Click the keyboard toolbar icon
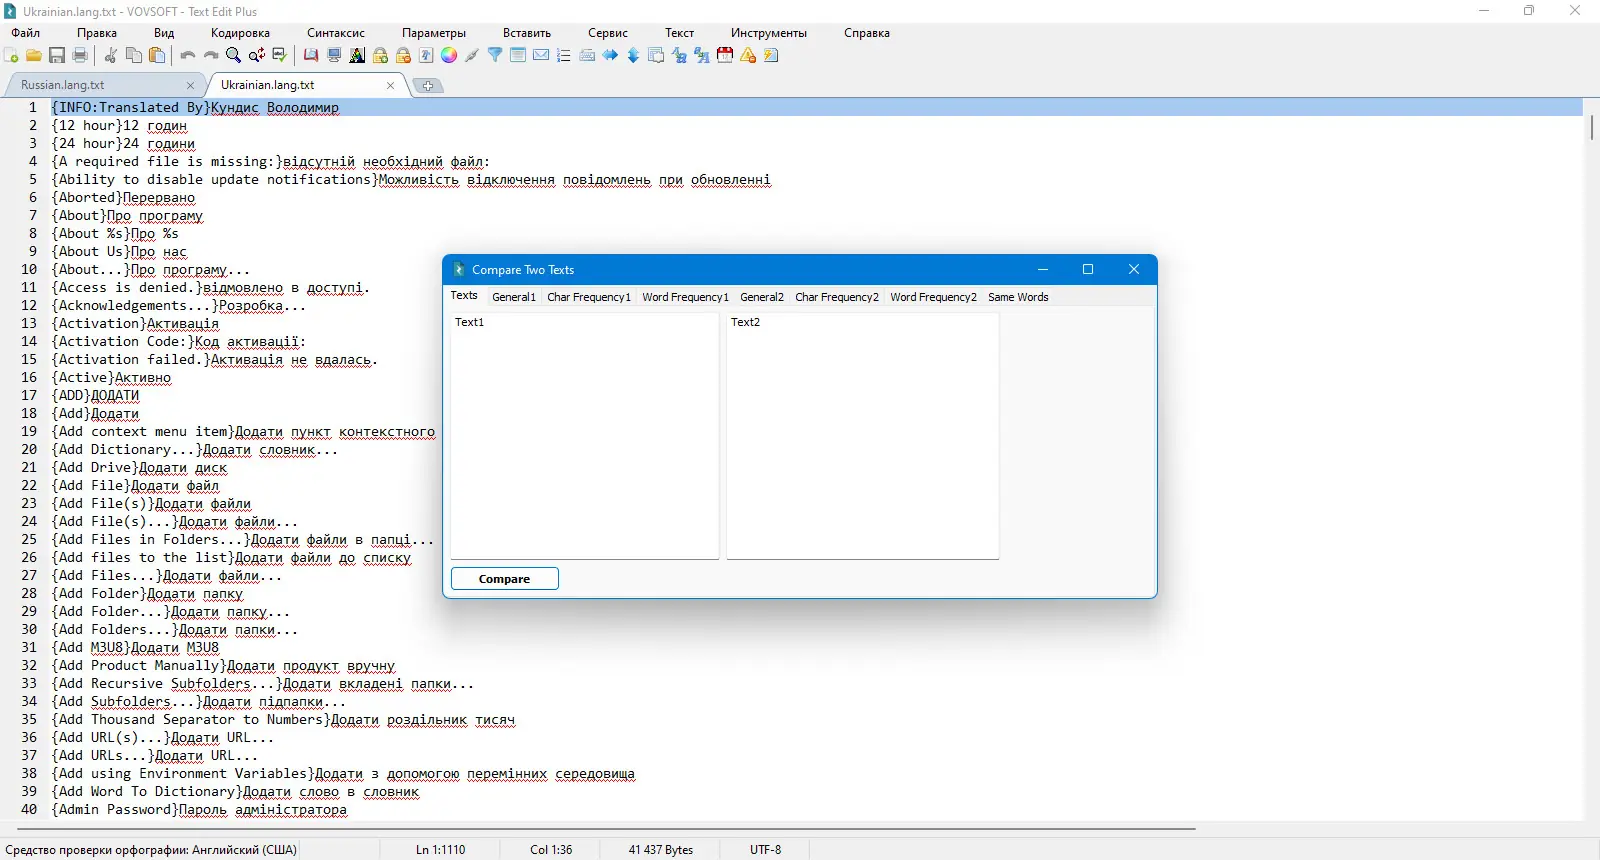The image size is (1600, 860). (587, 56)
